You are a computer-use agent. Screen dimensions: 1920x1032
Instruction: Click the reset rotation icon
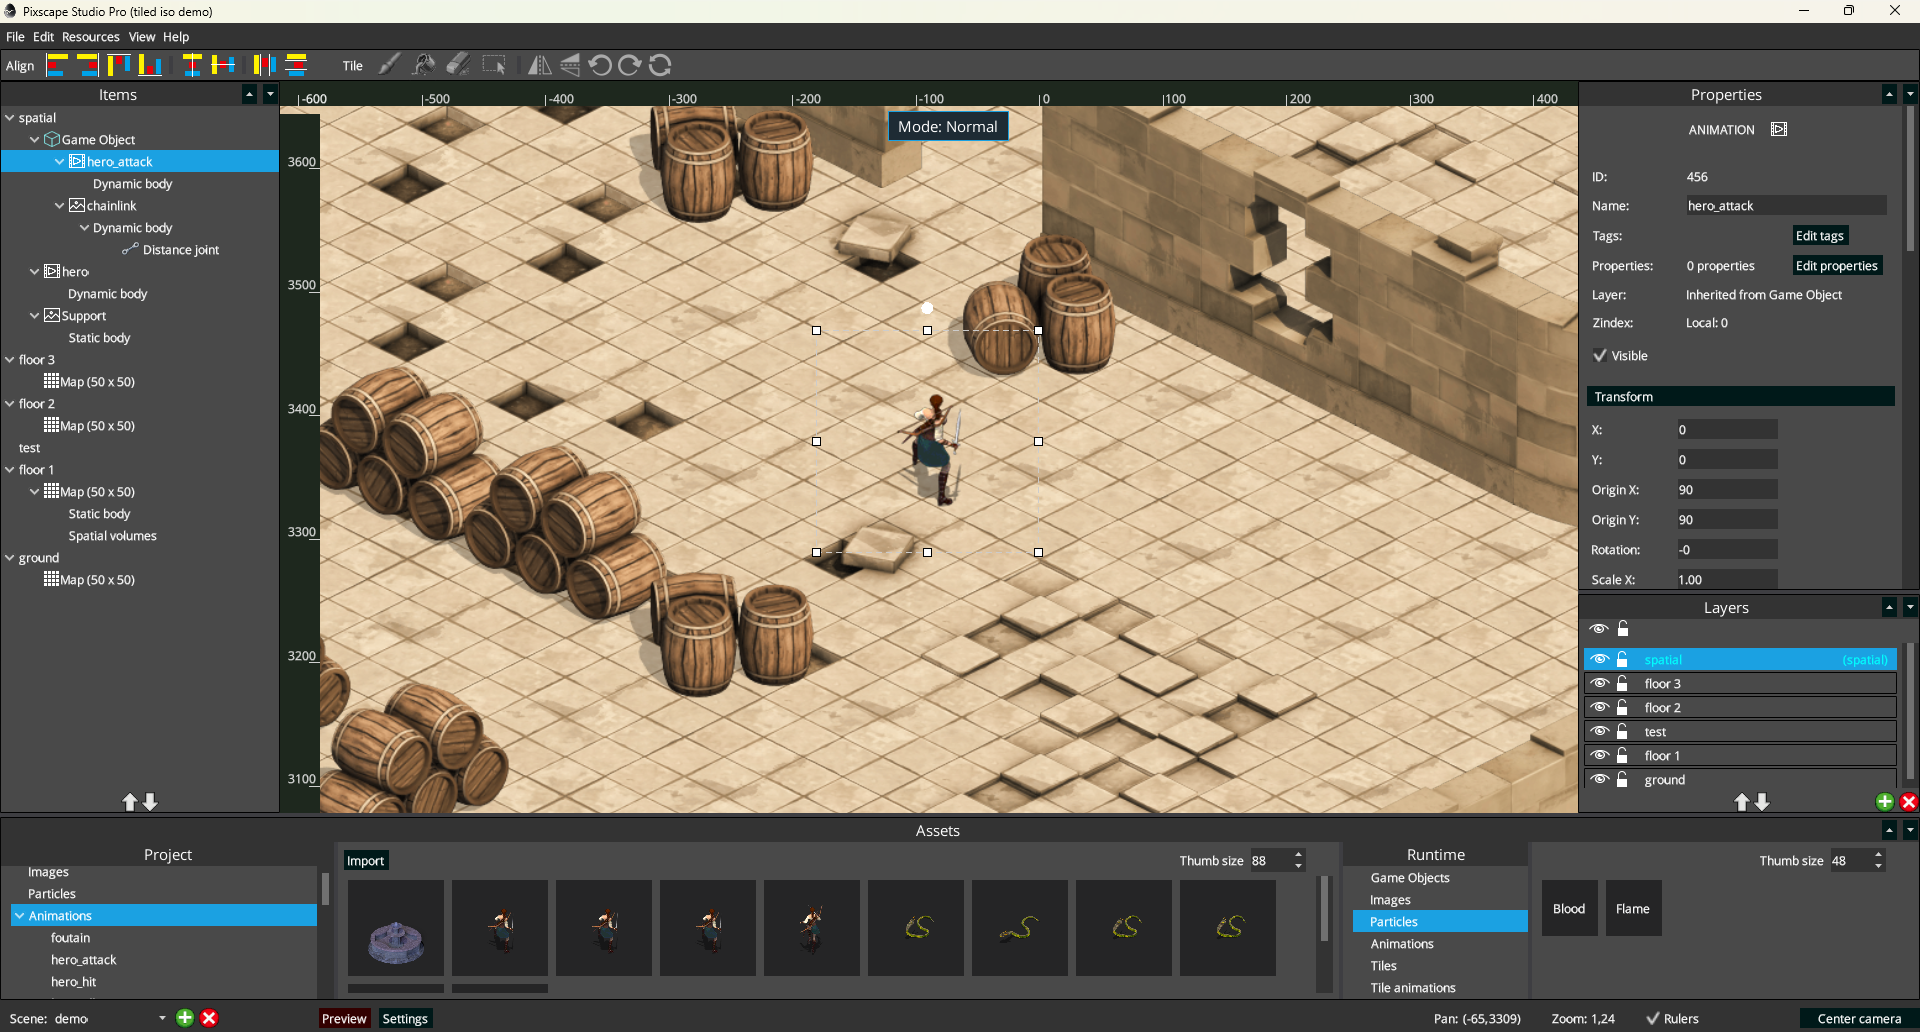pyautogui.click(x=660, y=65)
